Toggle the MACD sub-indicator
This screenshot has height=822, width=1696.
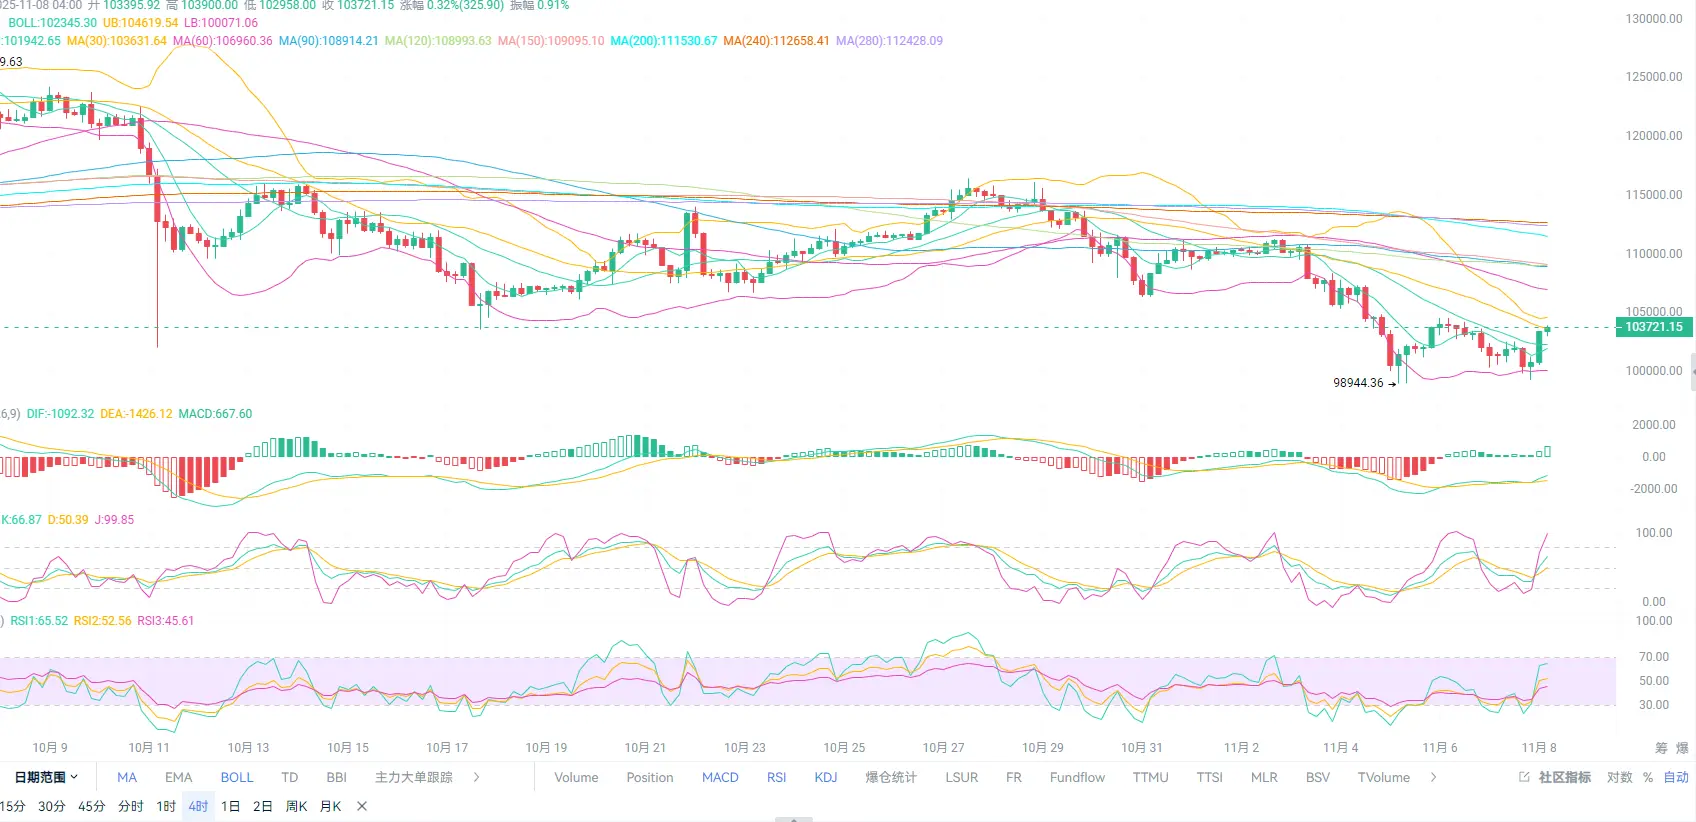click(720, 777)
